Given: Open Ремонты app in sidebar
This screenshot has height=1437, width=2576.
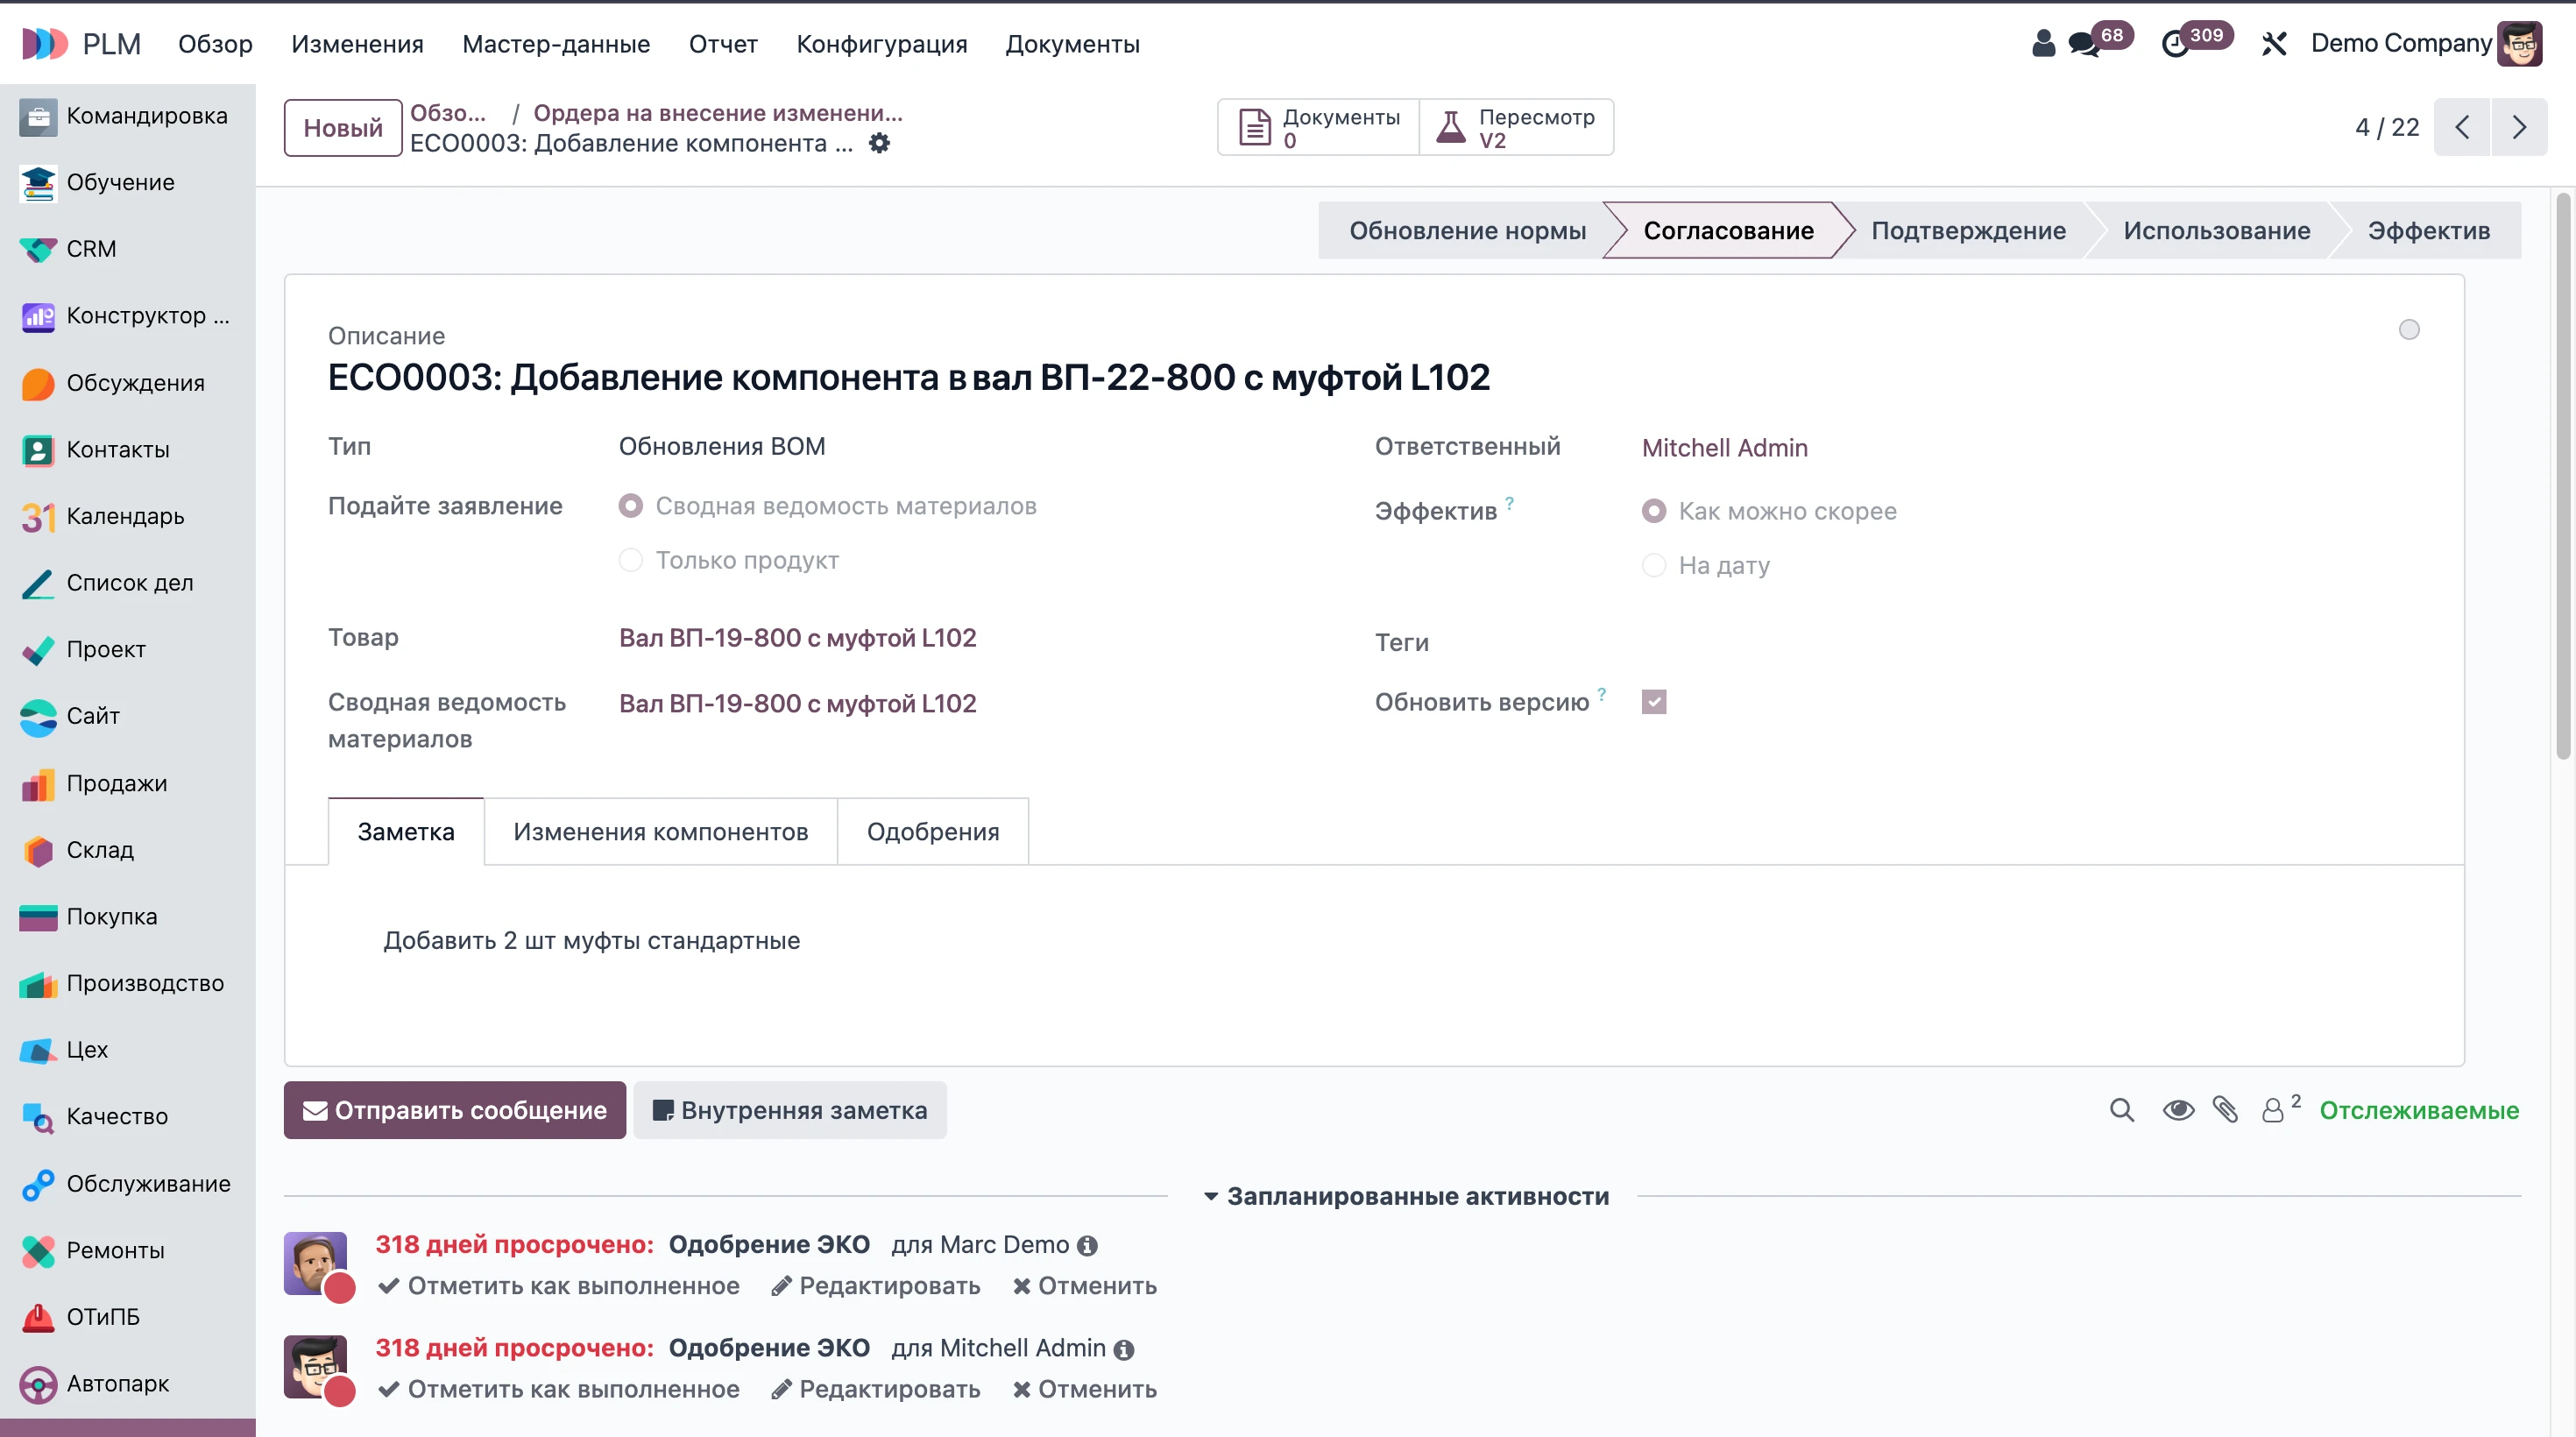Looking at the screenshot, I should (127, 1250).
